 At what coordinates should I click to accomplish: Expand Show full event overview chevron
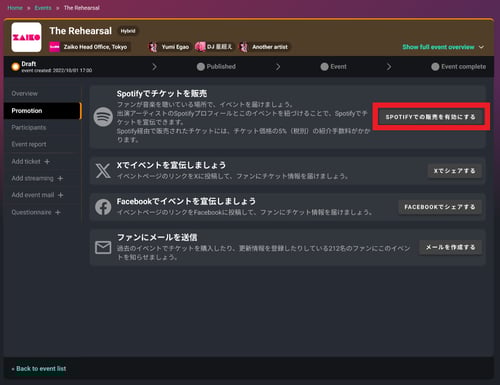coord(481,47)
